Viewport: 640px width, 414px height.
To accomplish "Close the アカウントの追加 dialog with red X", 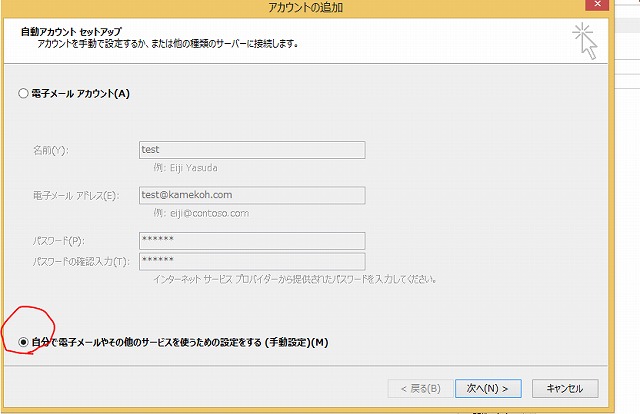I will (597, 4).
